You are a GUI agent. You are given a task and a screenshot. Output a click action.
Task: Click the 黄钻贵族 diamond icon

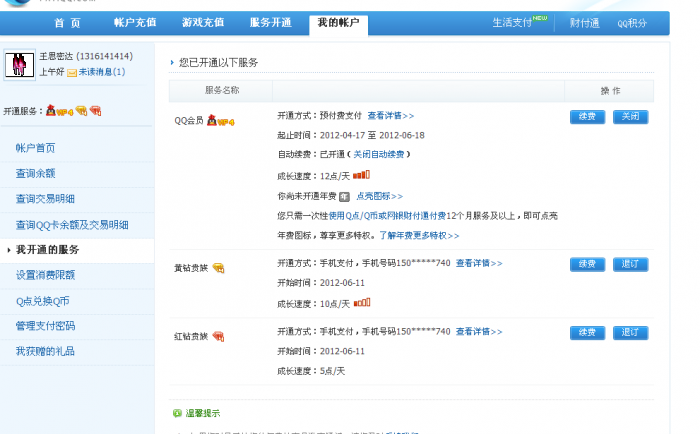[x=218, y=268]
